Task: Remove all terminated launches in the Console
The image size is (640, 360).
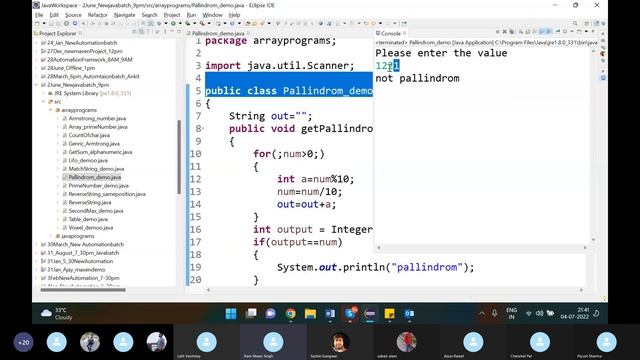Action: tap(511, 31)
